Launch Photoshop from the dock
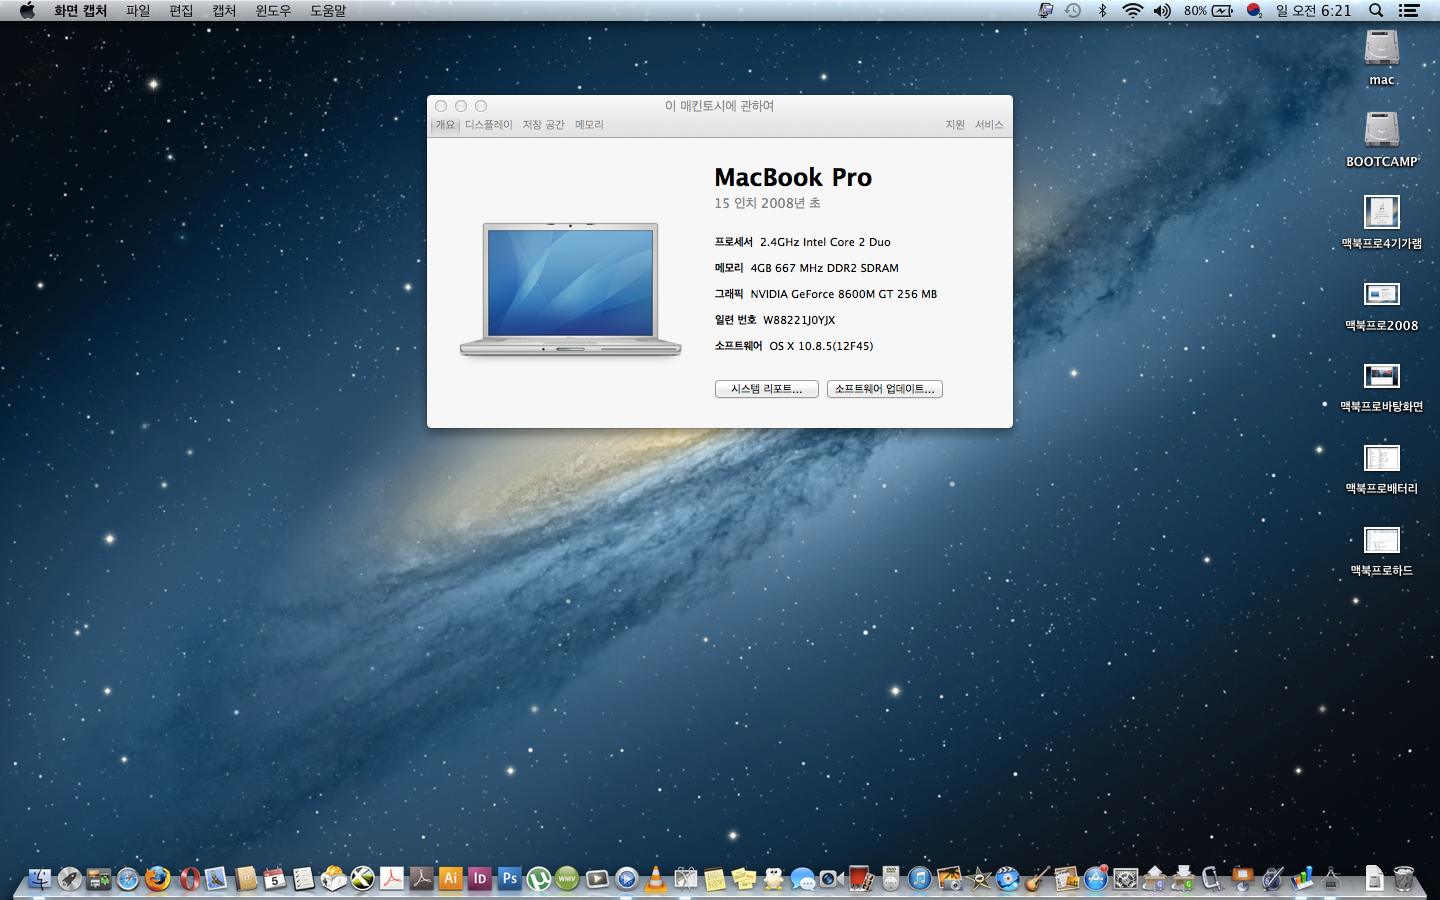The height and width of the screenshot is (900, 1440). click(x=509, y=878)
